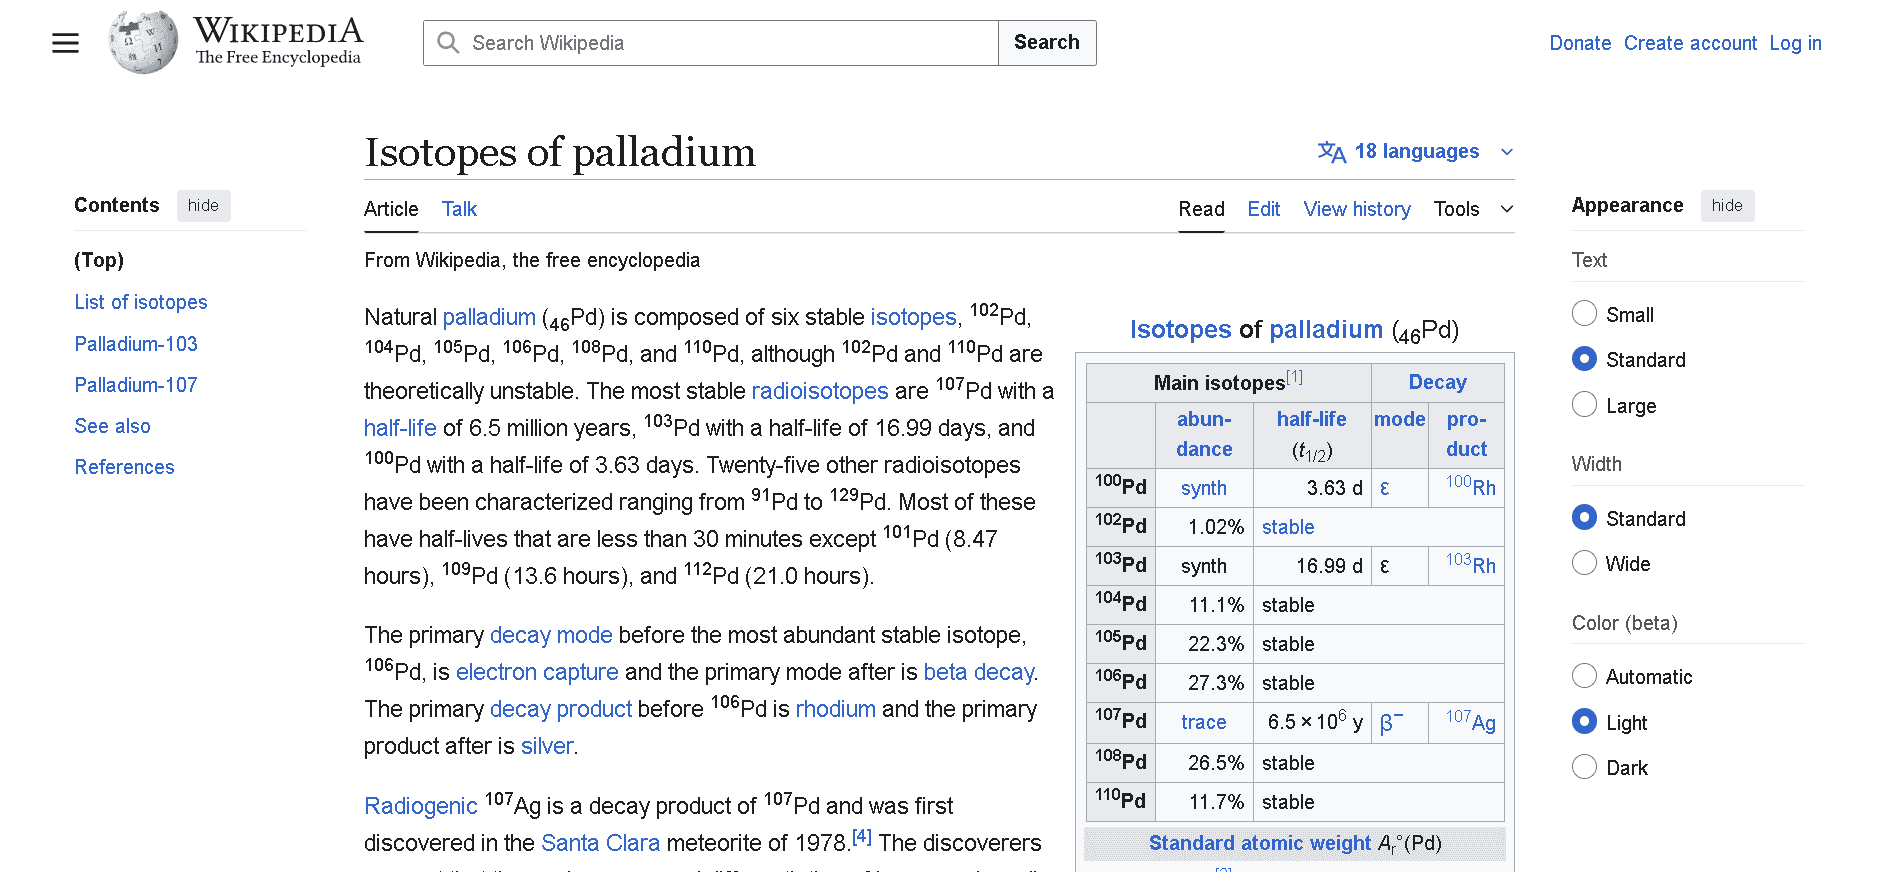The width and height of the screenshot is (1882, 872).
Task: Click the language translation icon
Action: [x=1331, y=152]
